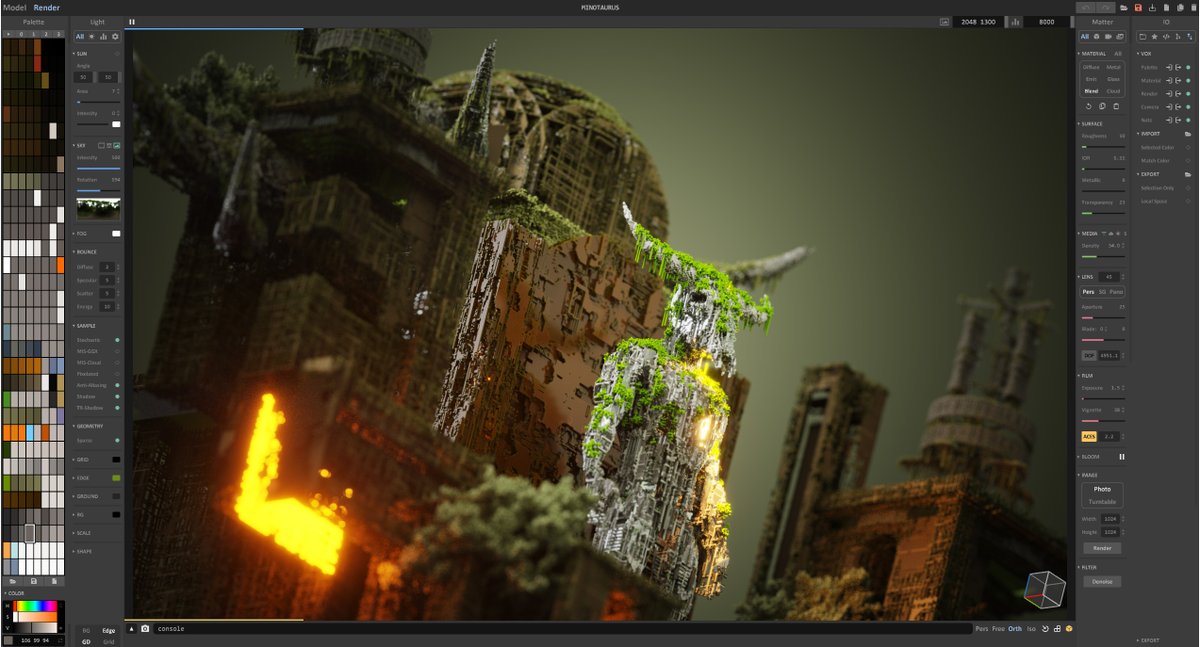Select Pers lens mode
The image size is (1200, 647).
pyautogui.click(x=1088, y=291)
